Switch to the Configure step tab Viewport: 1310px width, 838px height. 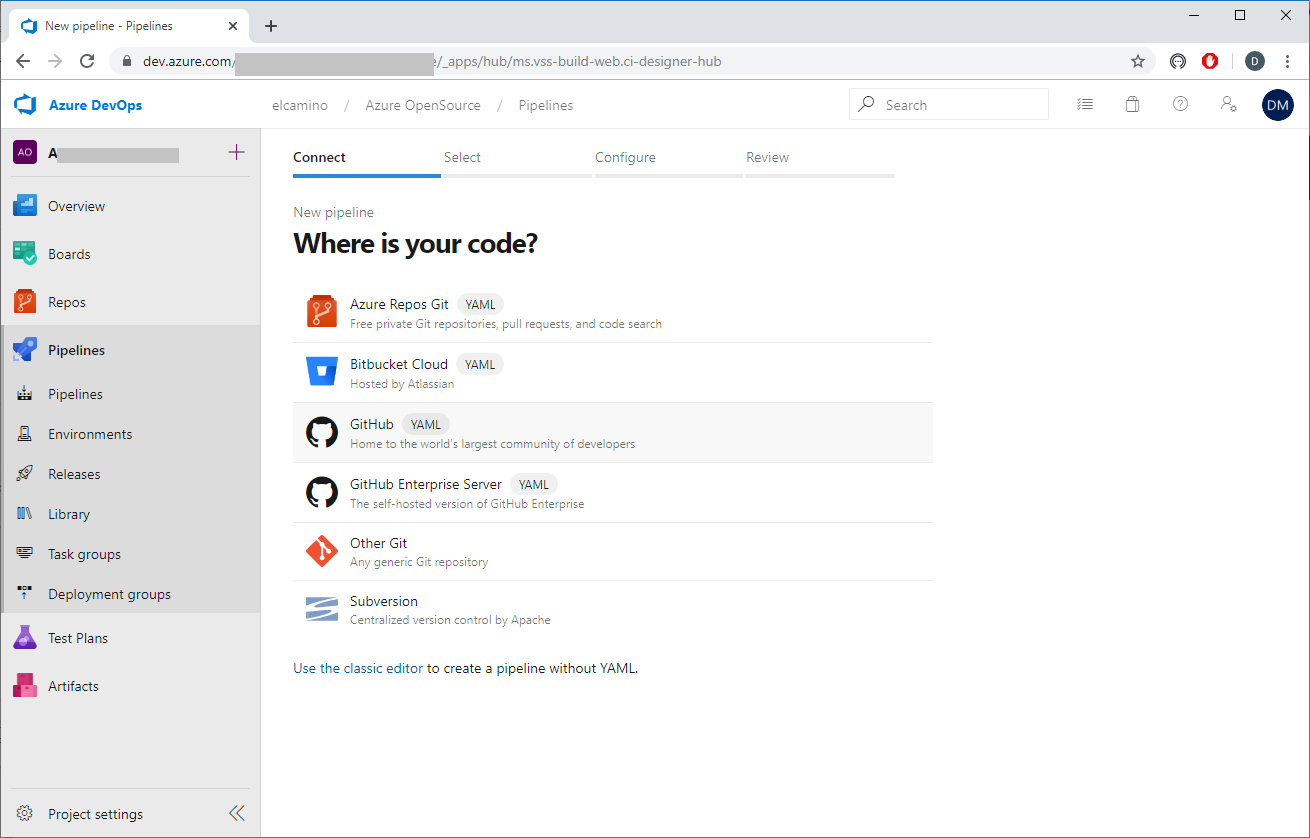pos(625,157)
